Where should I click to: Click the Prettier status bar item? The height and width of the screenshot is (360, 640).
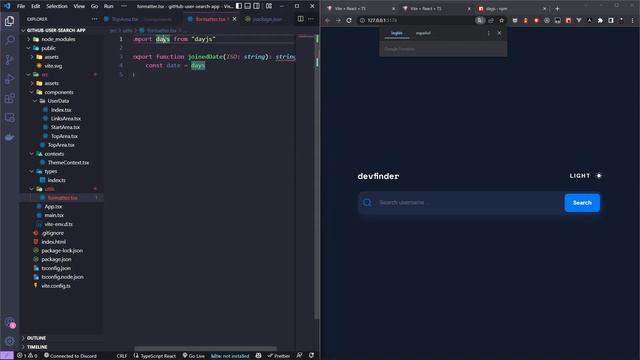(279, 356)
